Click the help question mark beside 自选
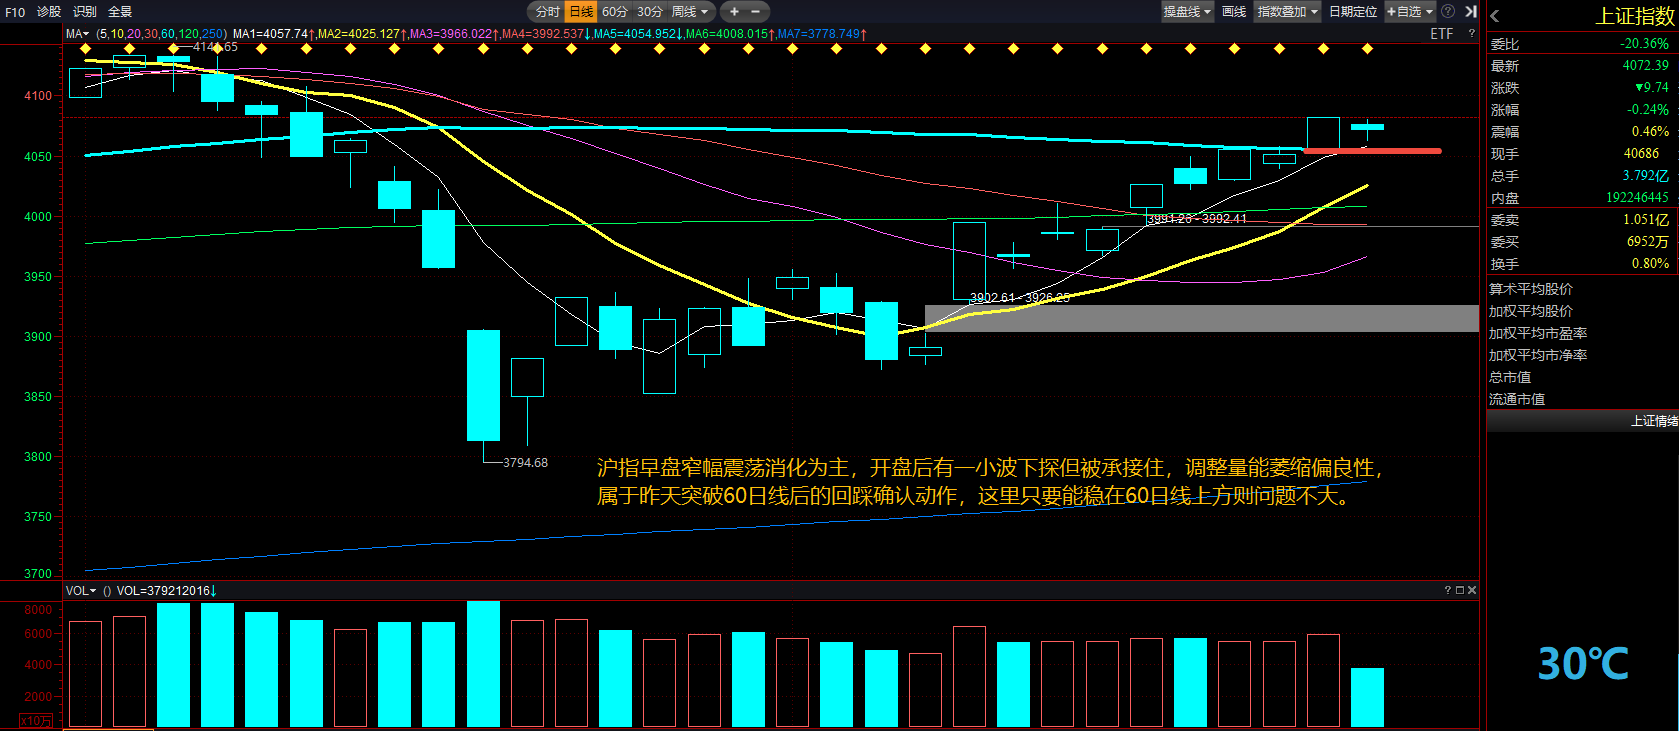 (x=1447, y=12)
